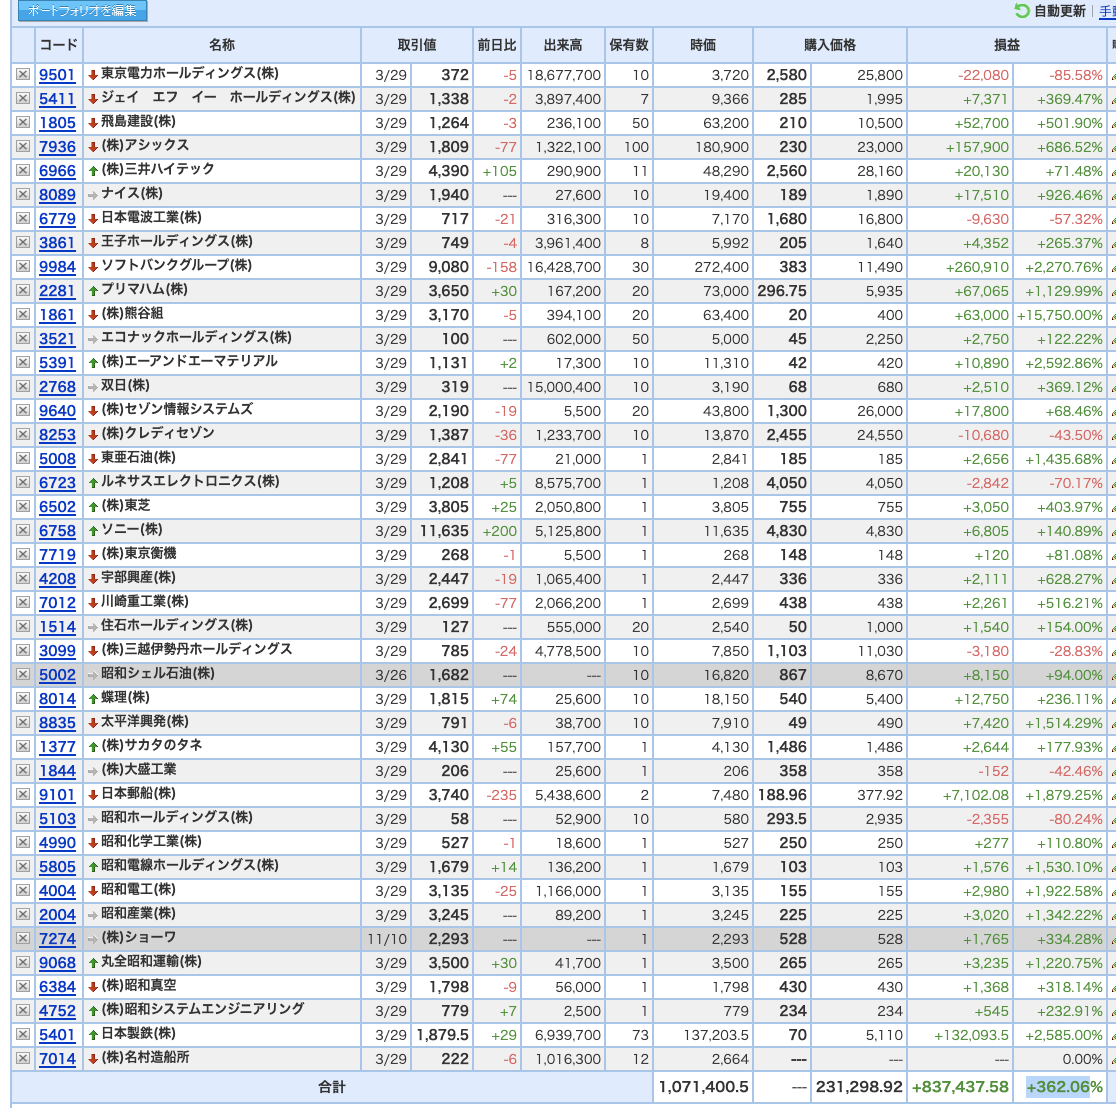
Task: Click the 損益 column header
Action: point(1007,45)
